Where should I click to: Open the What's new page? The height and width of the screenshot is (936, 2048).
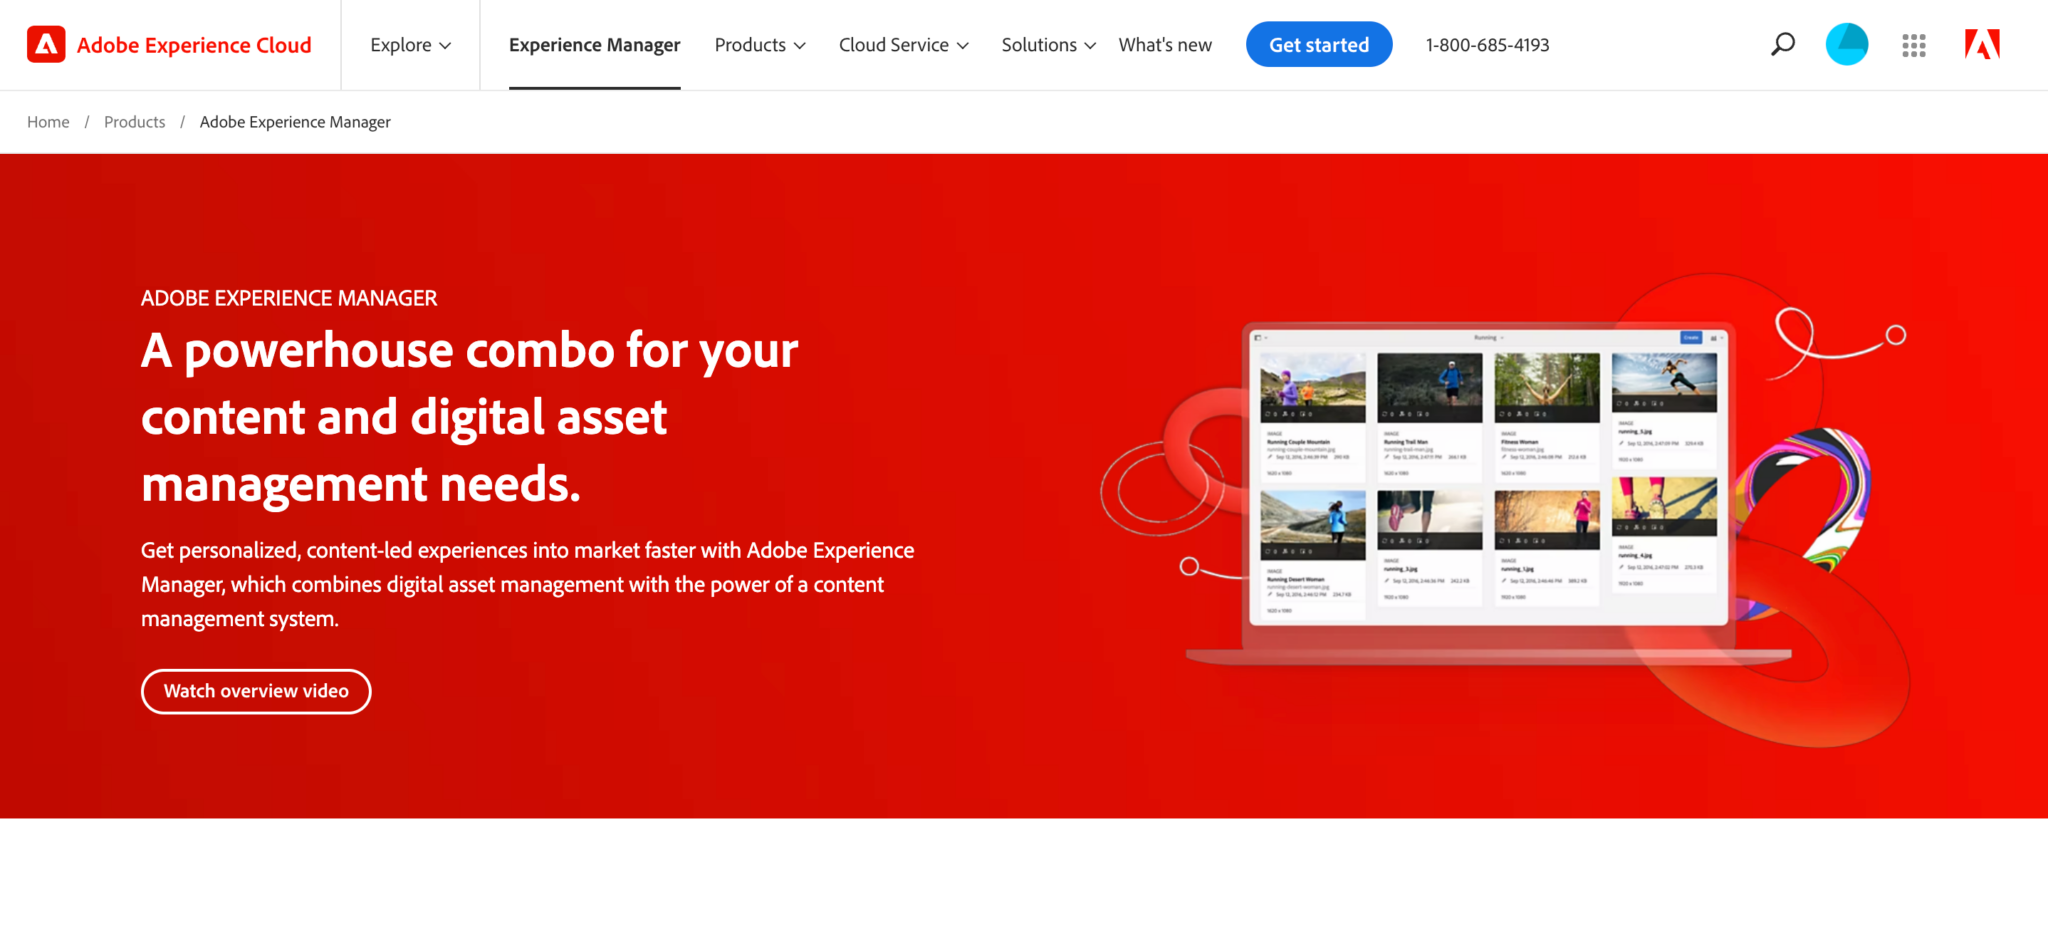pos(1165,44)
